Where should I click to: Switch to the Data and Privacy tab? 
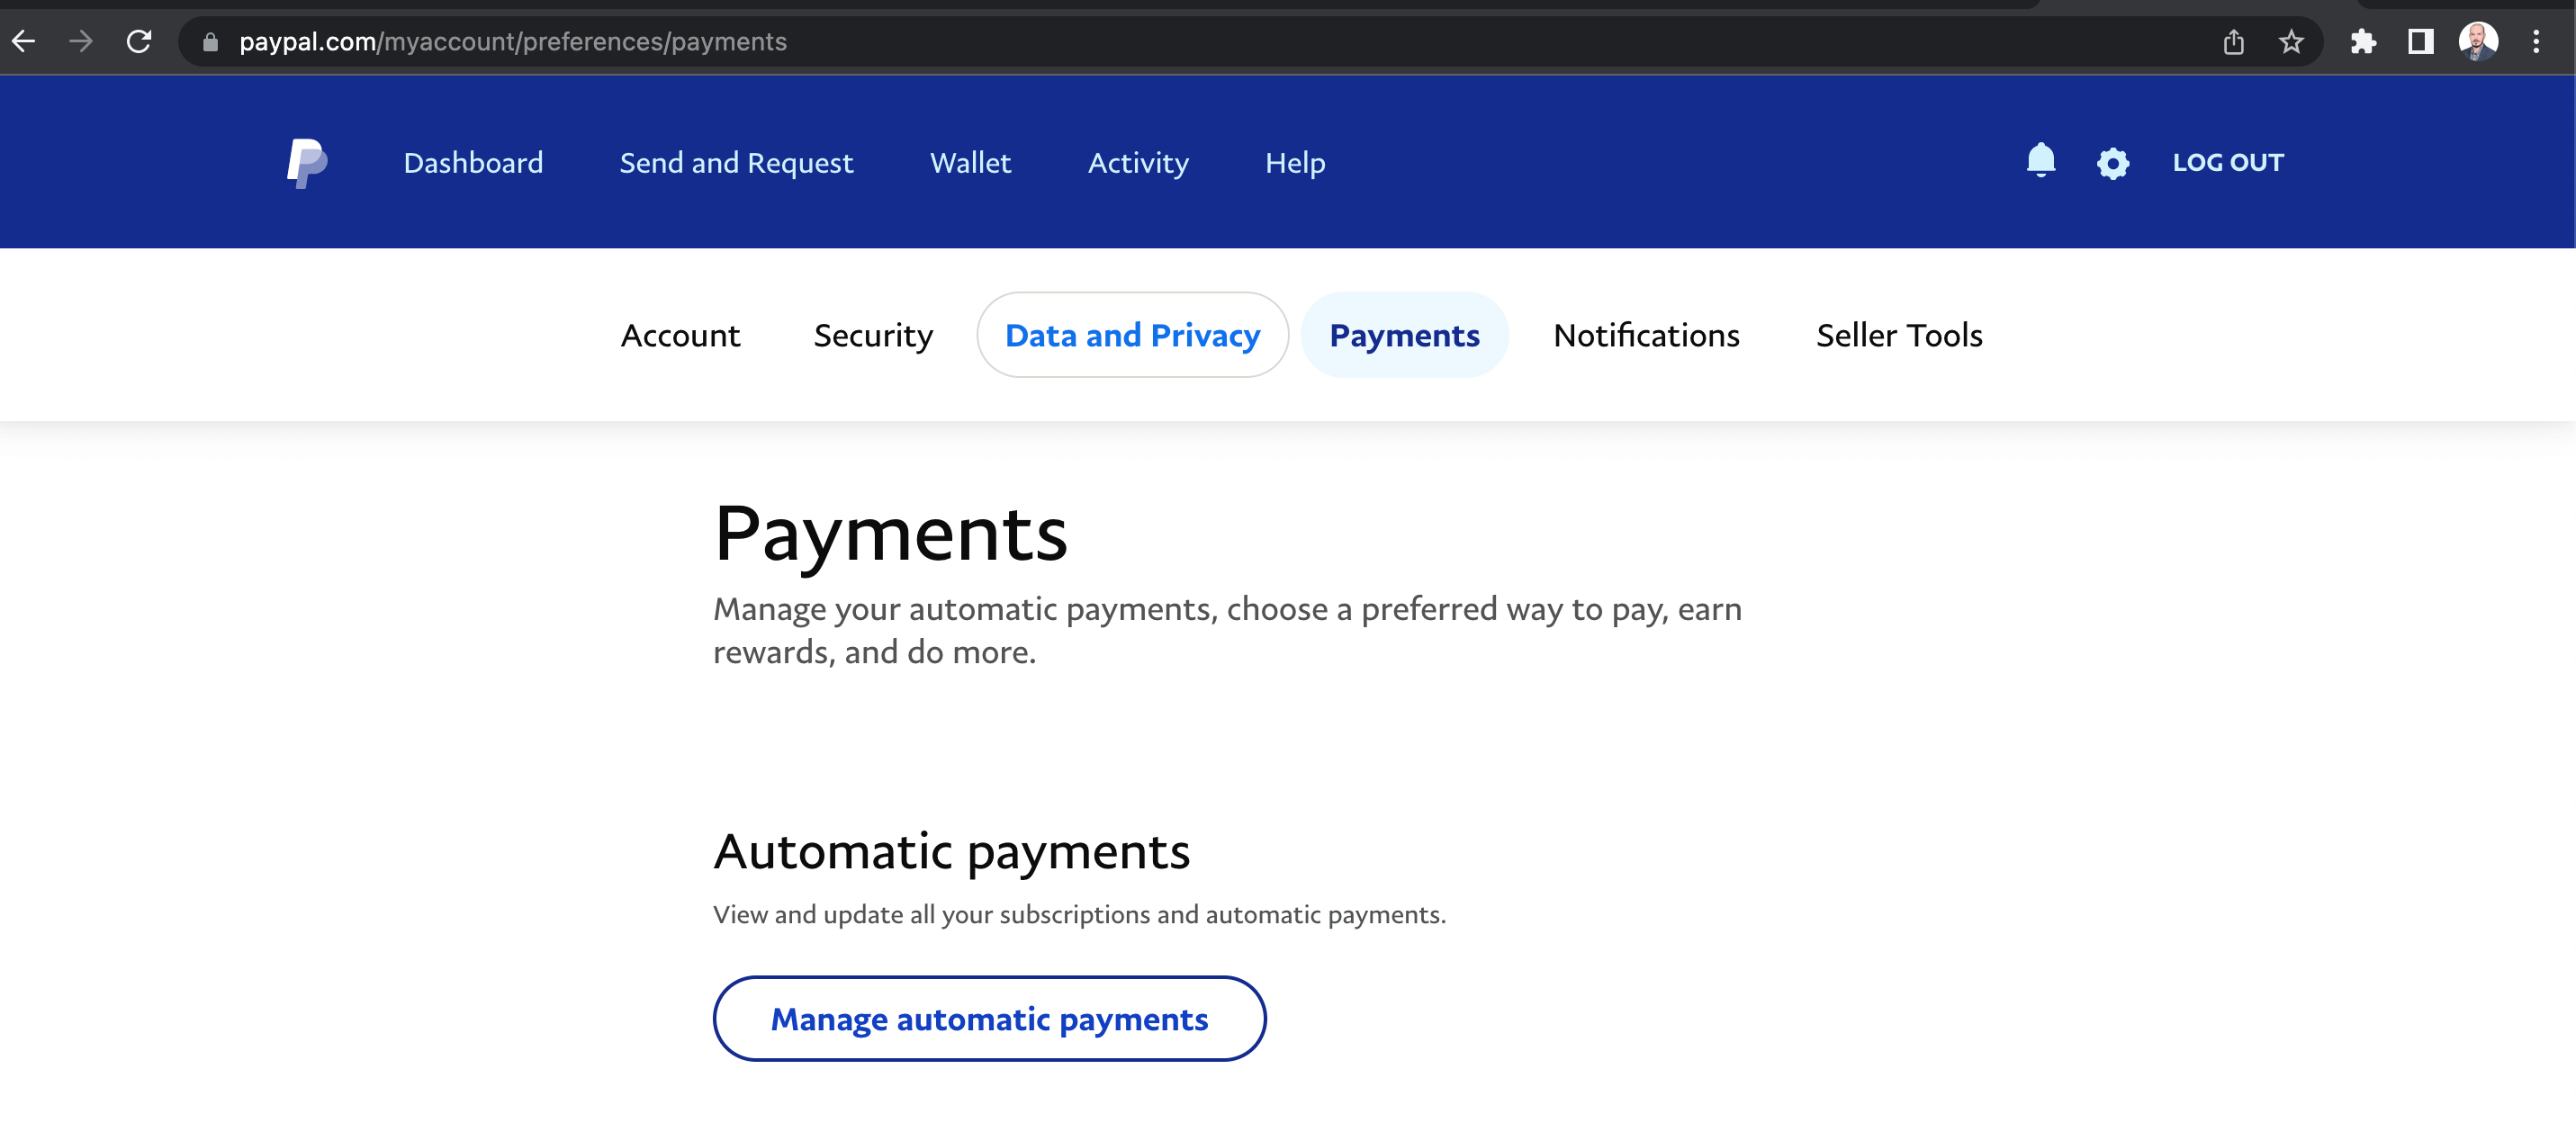pos(1132,335)
